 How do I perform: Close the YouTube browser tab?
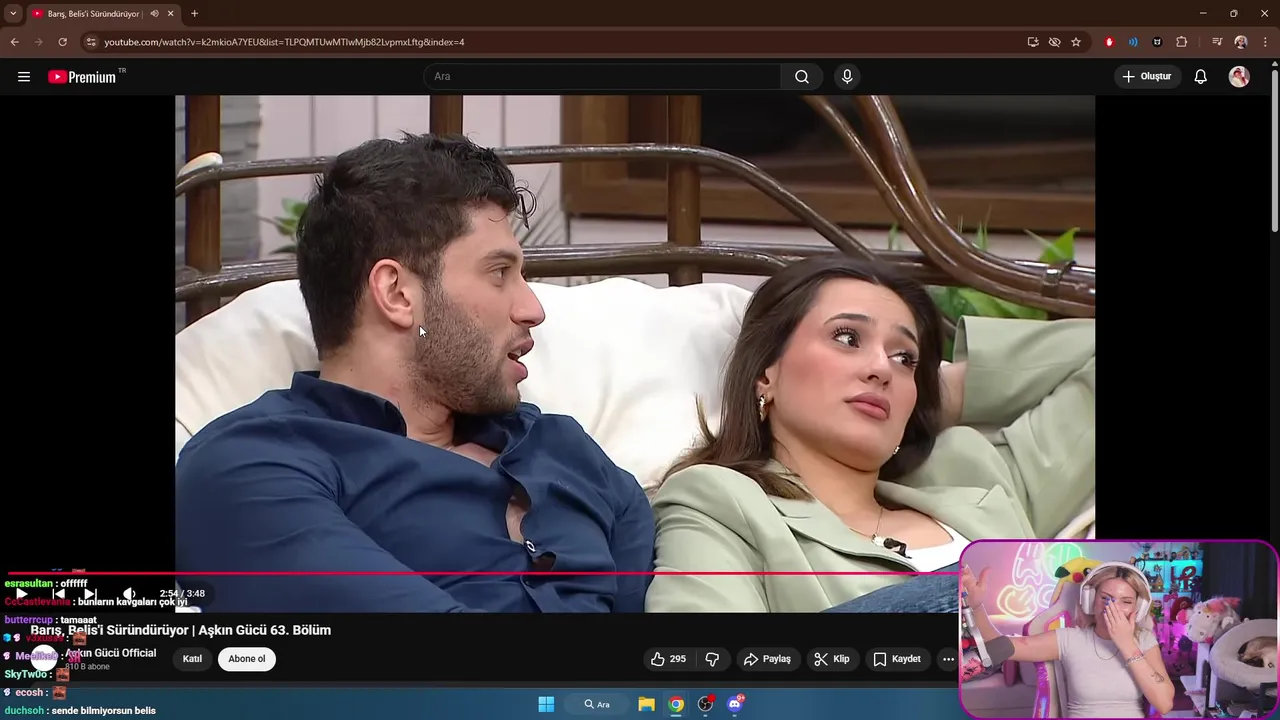(169, 13)
